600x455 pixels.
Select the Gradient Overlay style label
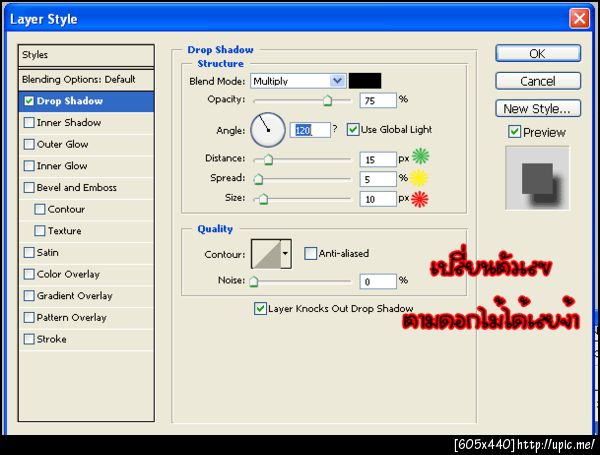[75, 296]
